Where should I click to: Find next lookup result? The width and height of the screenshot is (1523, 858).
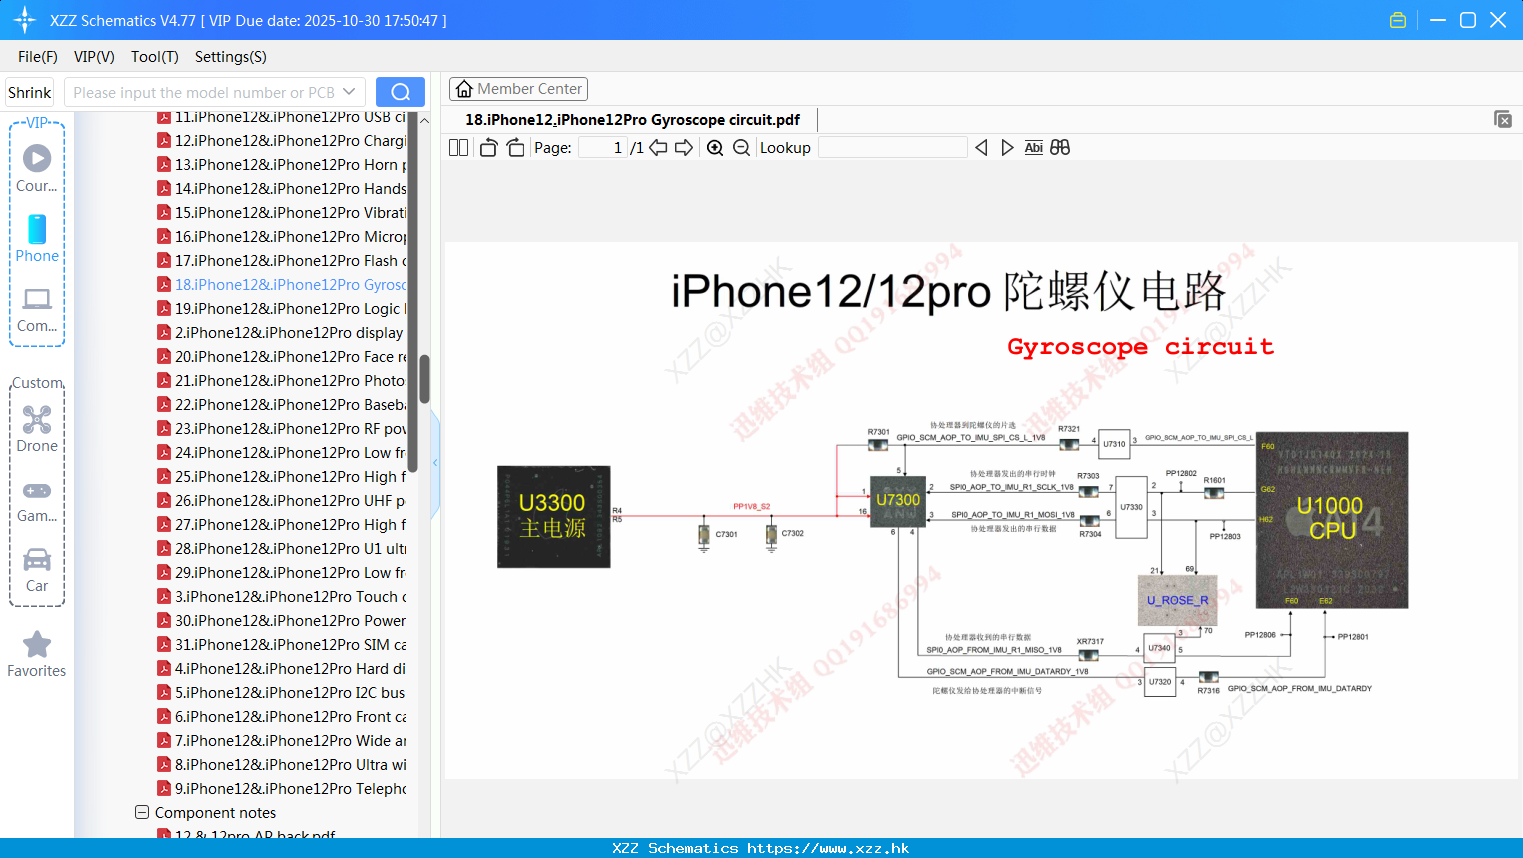click(1007, 148)
